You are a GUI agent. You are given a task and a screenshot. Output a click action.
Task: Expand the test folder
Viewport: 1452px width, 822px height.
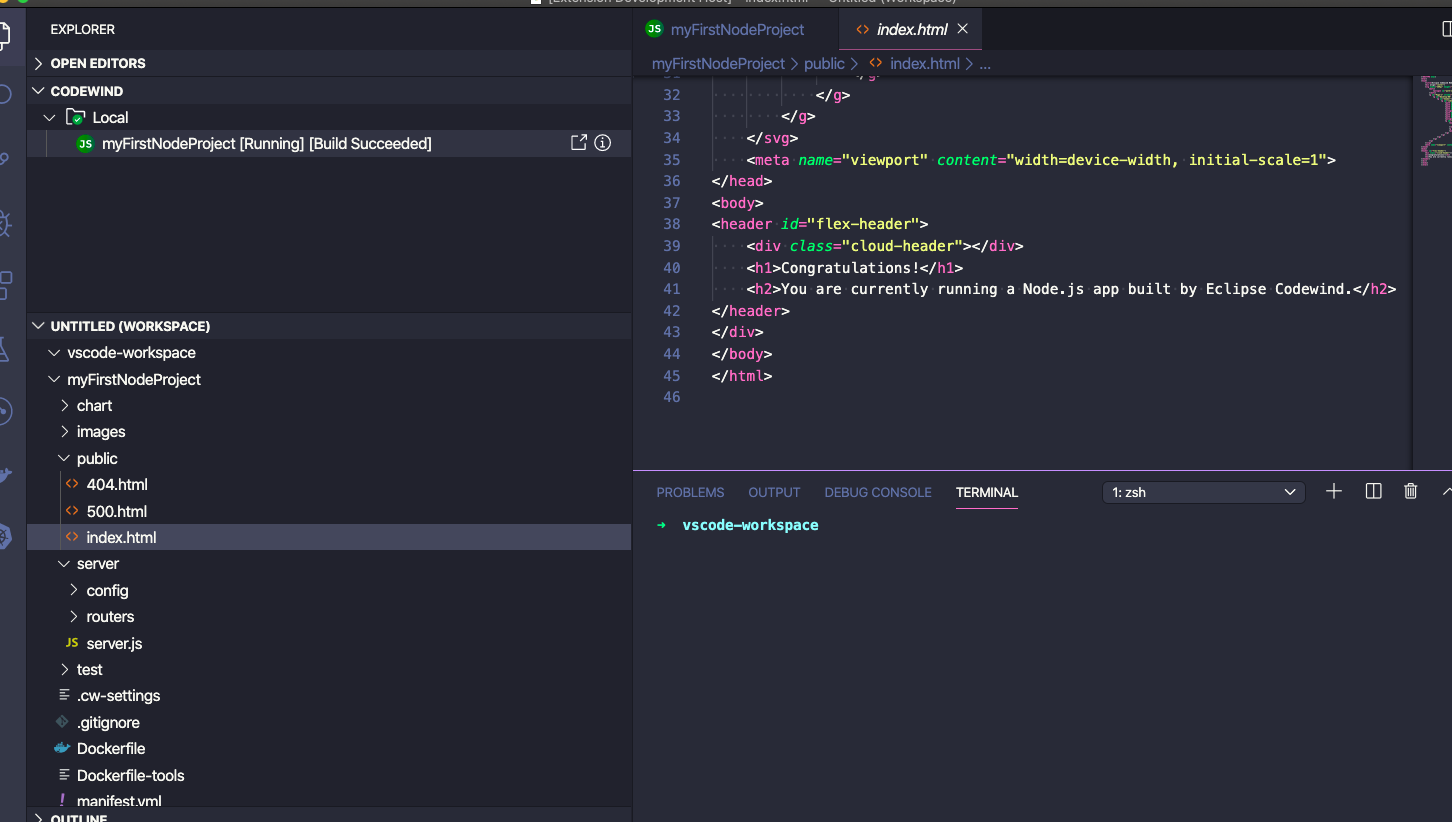(65, 669)
